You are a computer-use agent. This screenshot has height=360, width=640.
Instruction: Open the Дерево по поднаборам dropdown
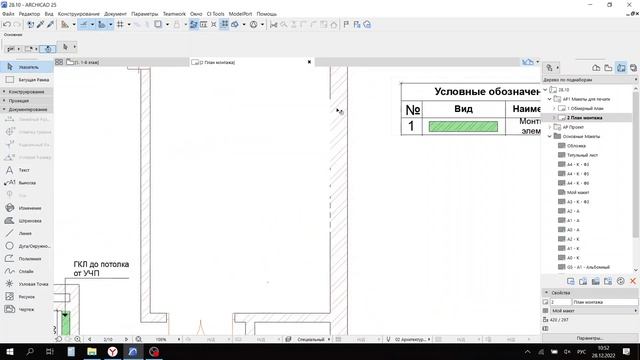(590, 80)
